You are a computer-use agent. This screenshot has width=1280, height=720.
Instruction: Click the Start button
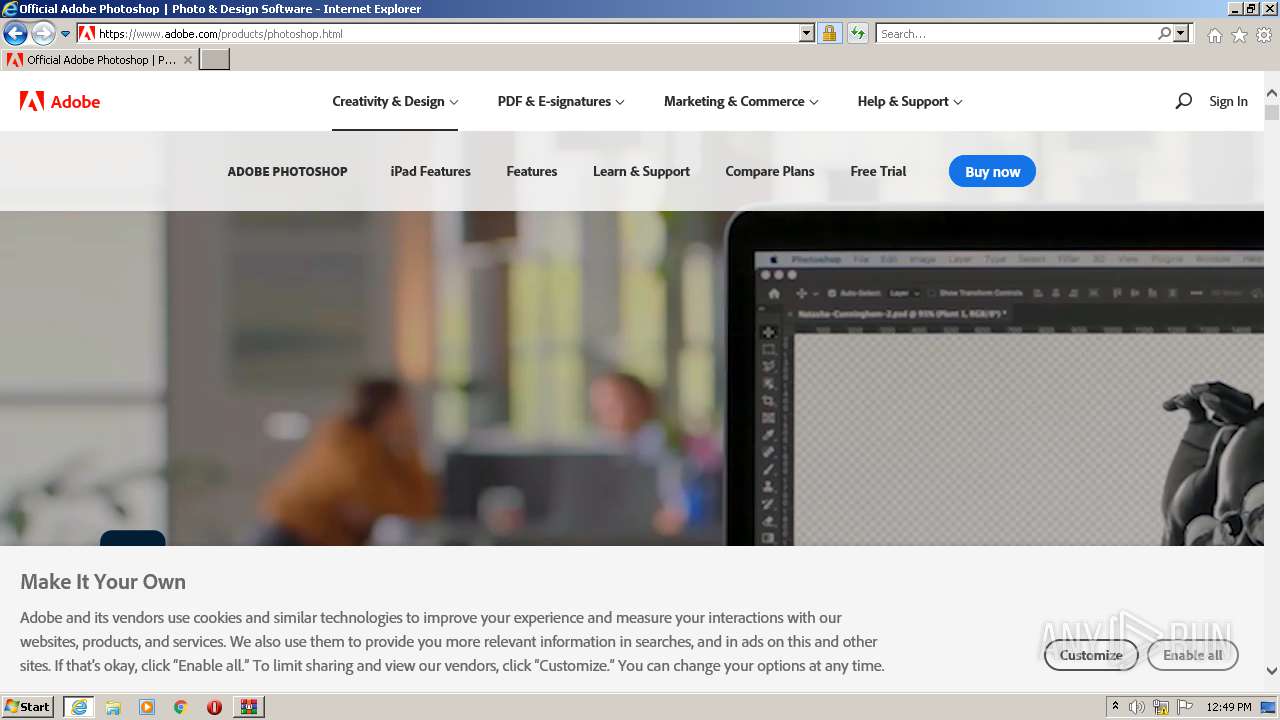(x=27, y=707)
